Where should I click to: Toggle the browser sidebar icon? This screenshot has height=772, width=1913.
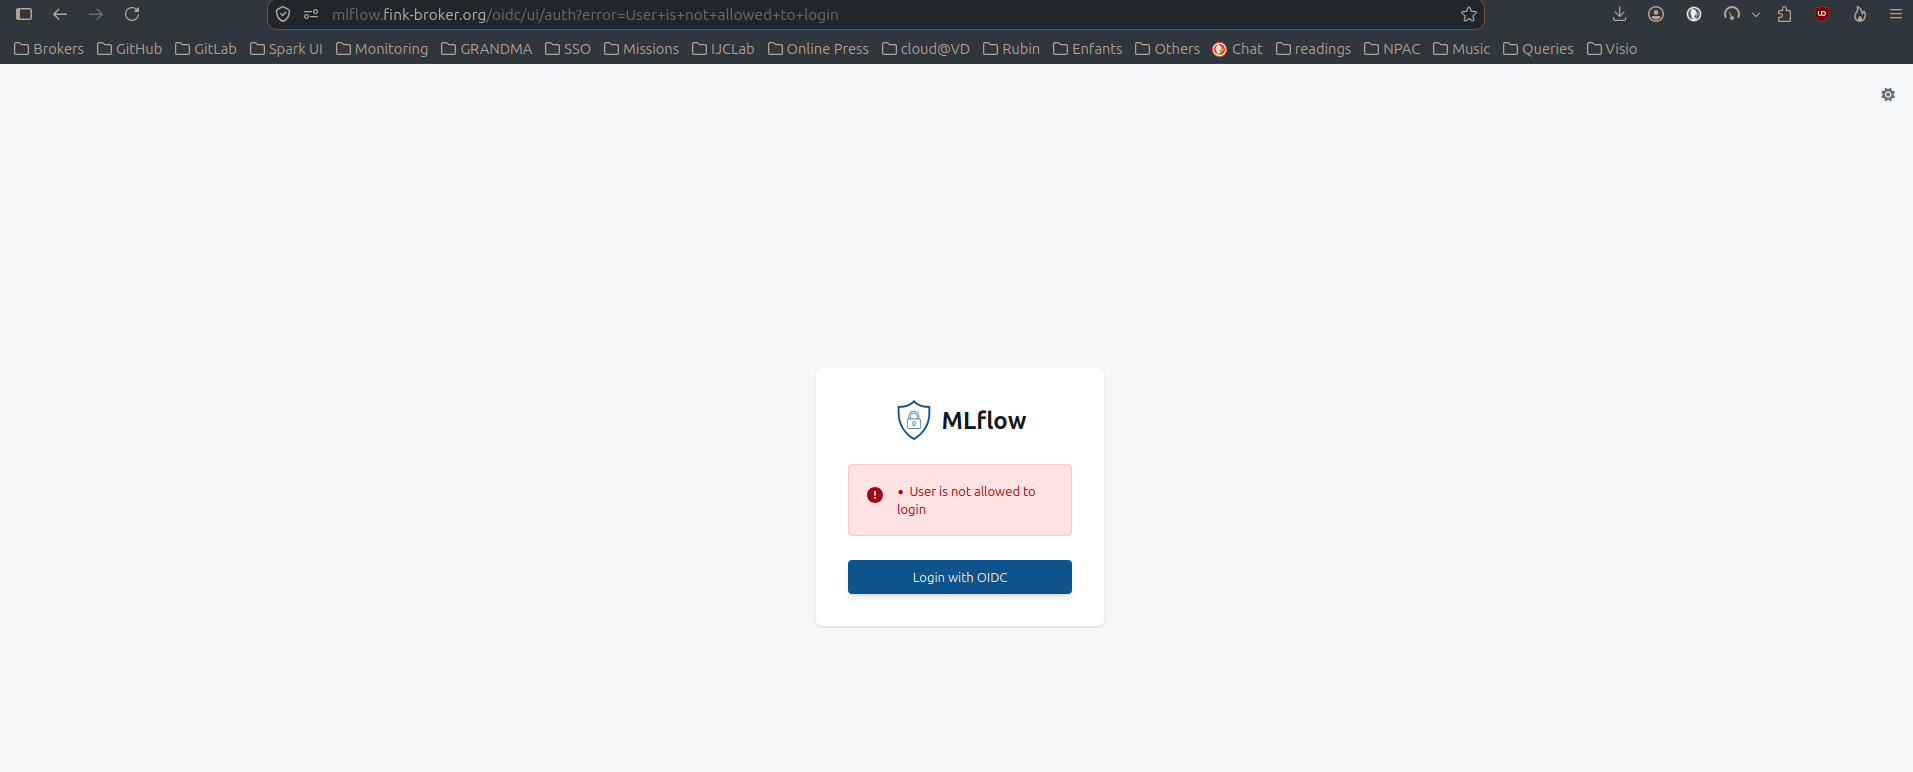(24, 14)
